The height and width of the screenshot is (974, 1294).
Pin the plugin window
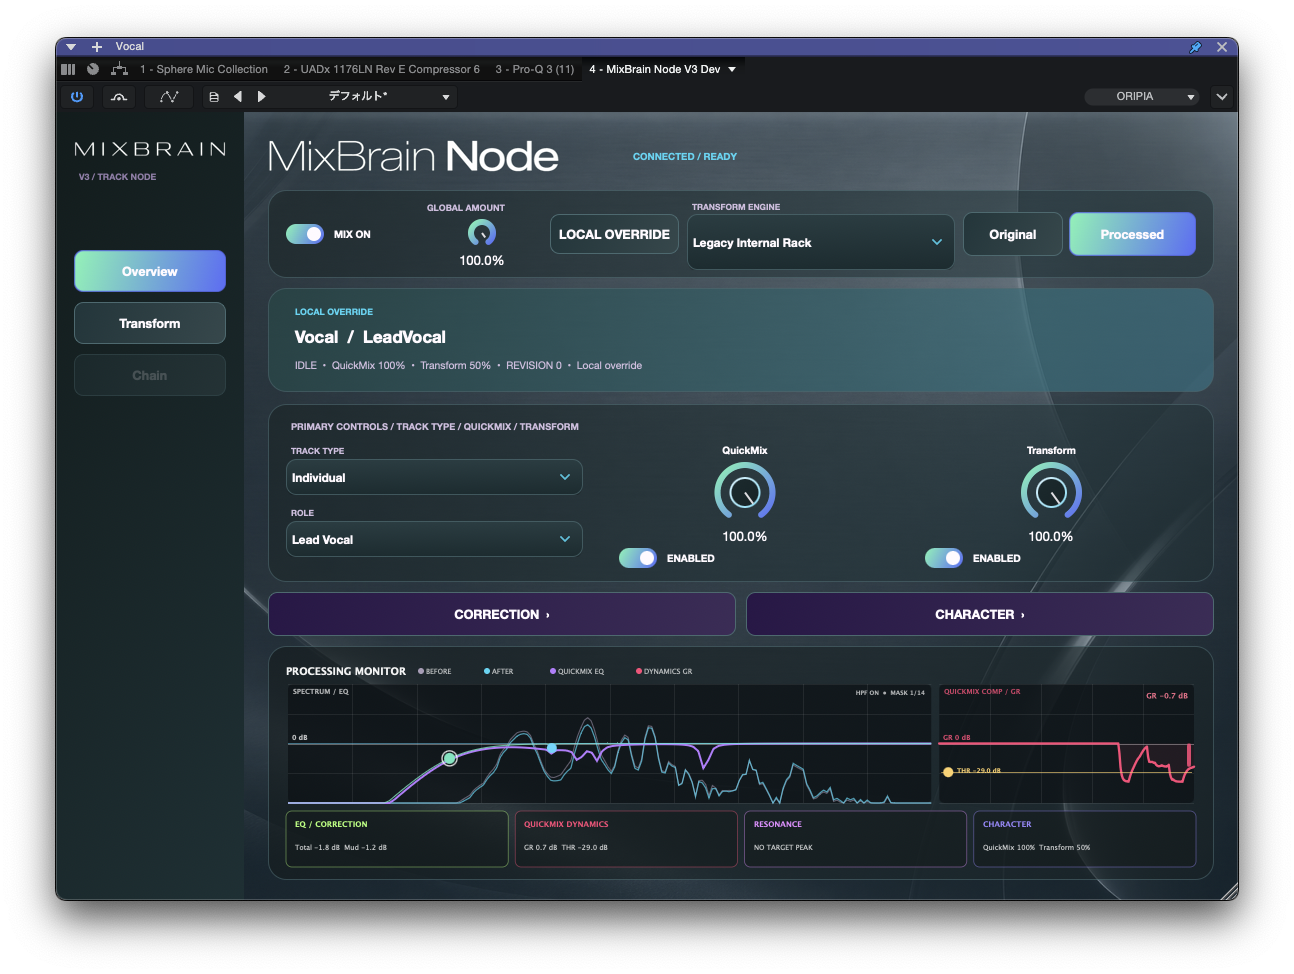coord(1195,47)
